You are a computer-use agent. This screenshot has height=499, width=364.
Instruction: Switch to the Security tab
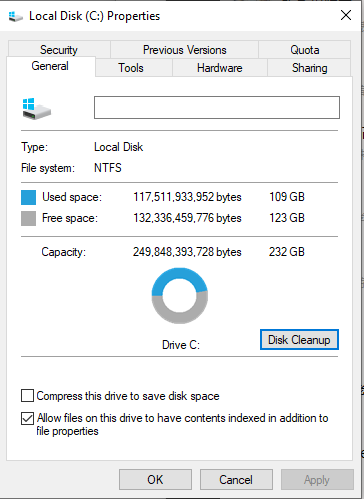pos(59,50)
